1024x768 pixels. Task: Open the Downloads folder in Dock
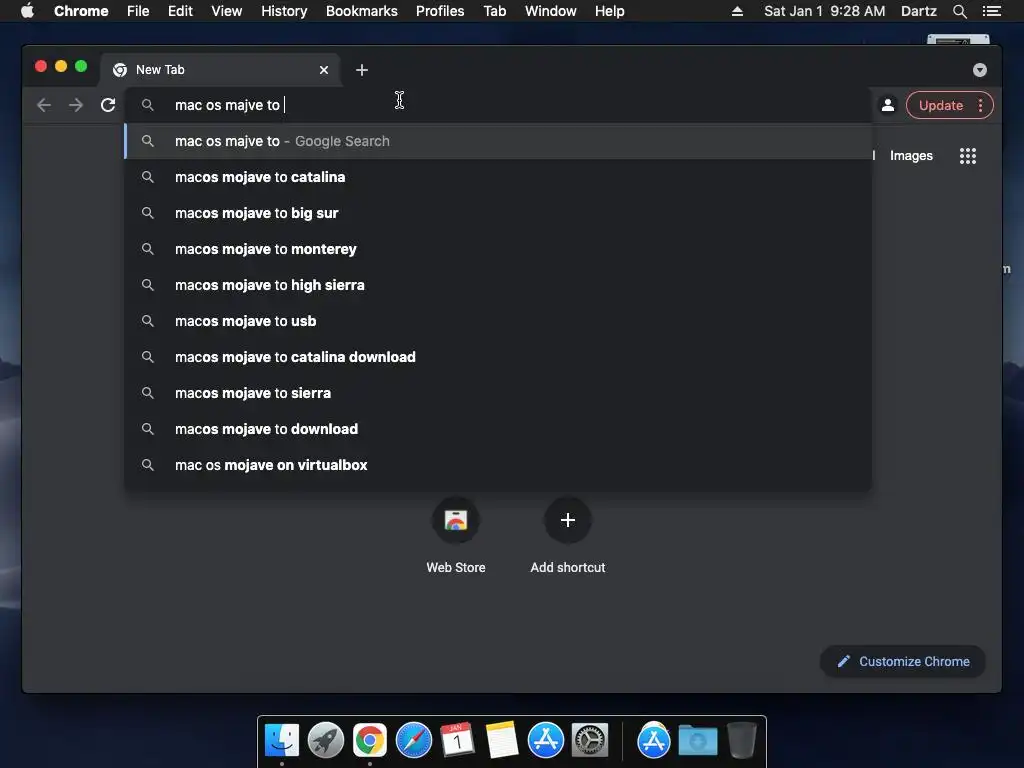[x=697, y=741]
